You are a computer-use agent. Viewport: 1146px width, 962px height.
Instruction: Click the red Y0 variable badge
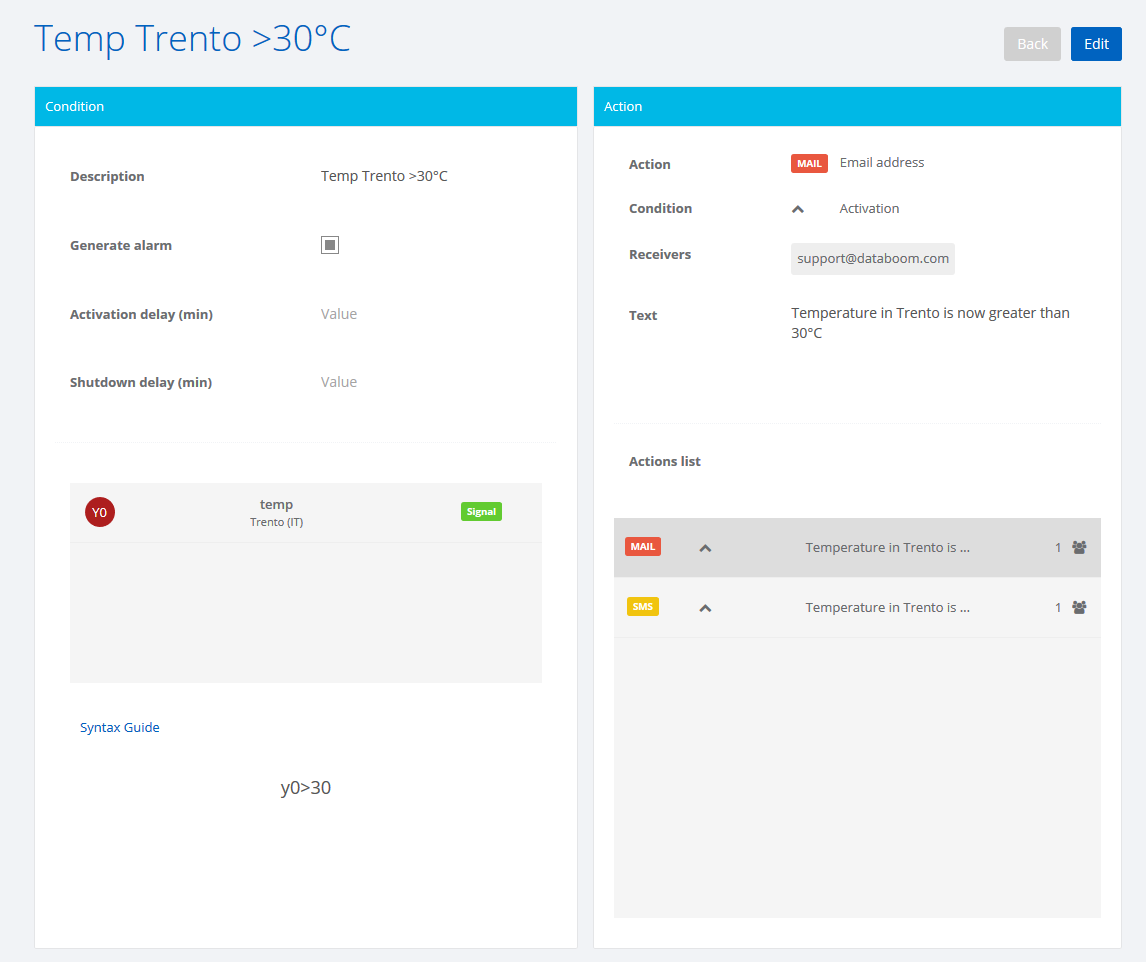point(100,512)
